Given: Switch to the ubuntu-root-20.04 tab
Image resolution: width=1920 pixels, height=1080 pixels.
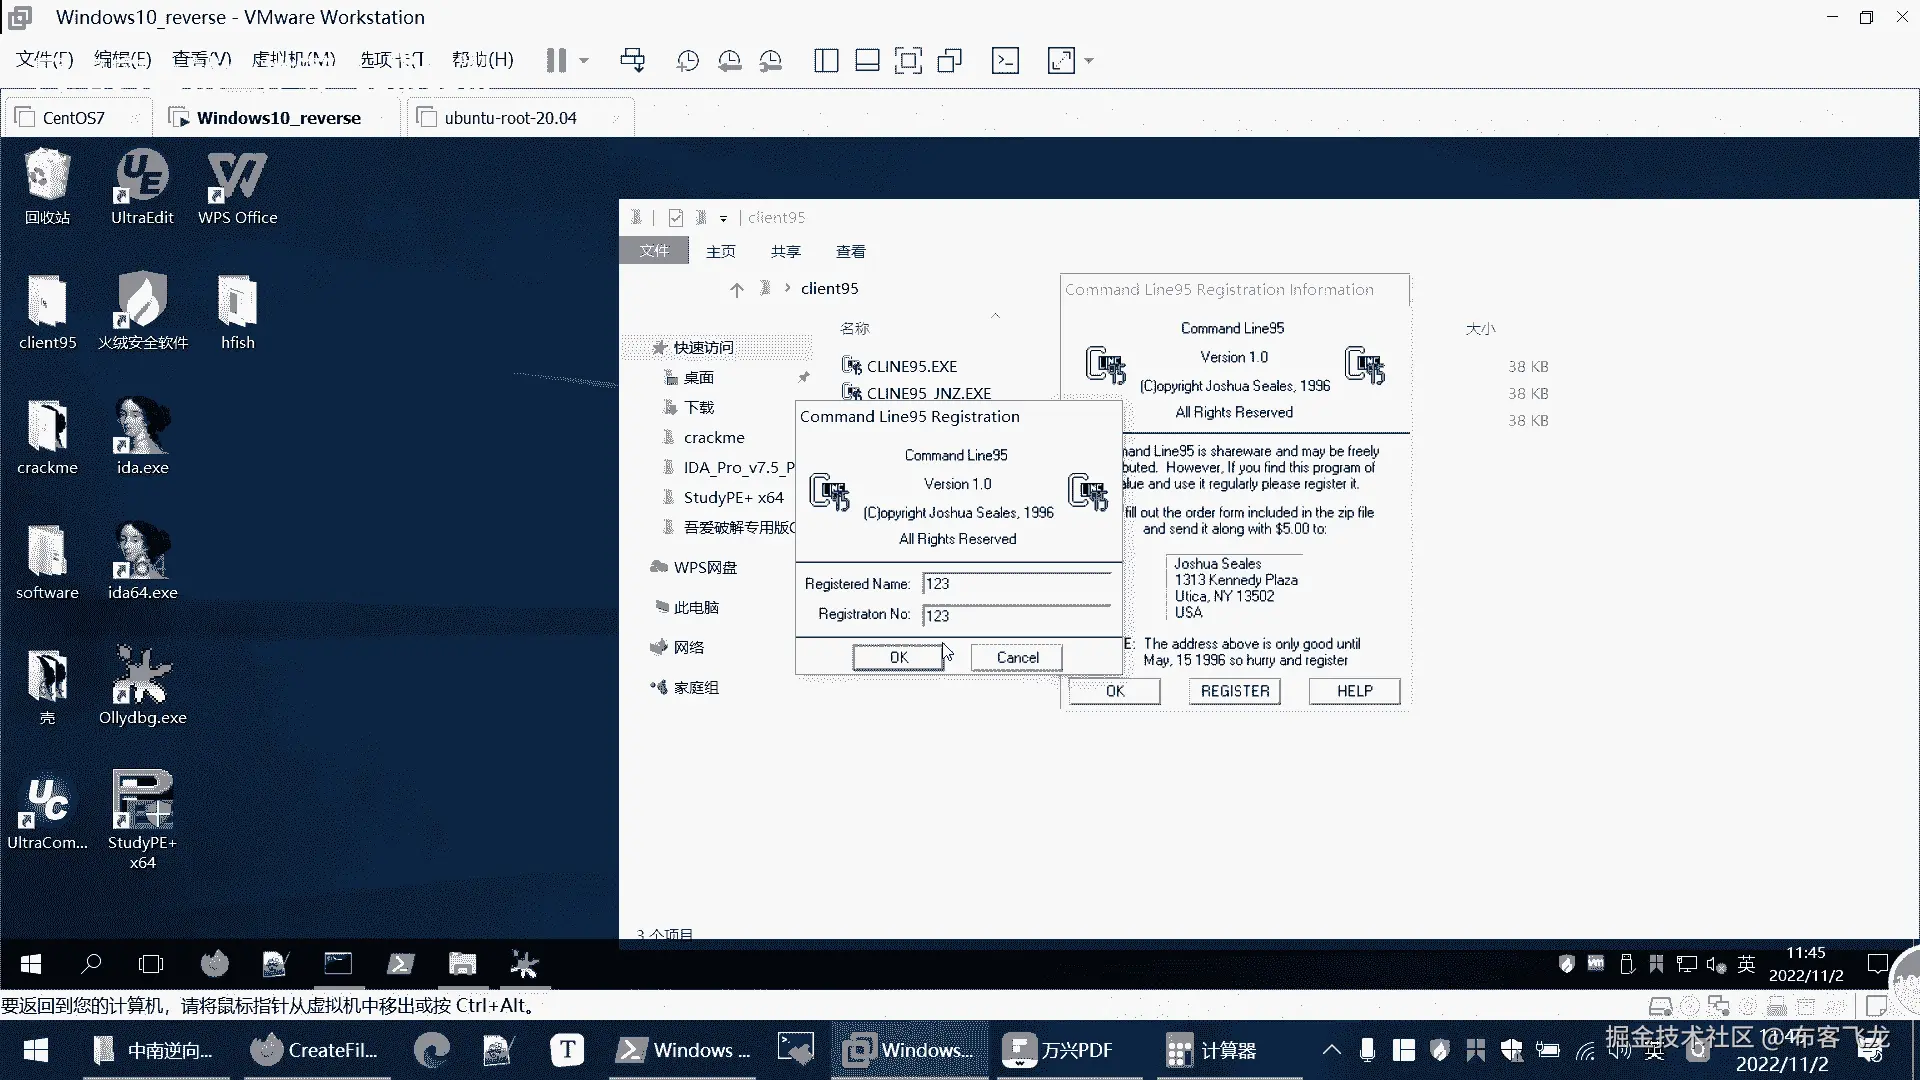Looking at the screenshot, I should [x=510, y=118].
